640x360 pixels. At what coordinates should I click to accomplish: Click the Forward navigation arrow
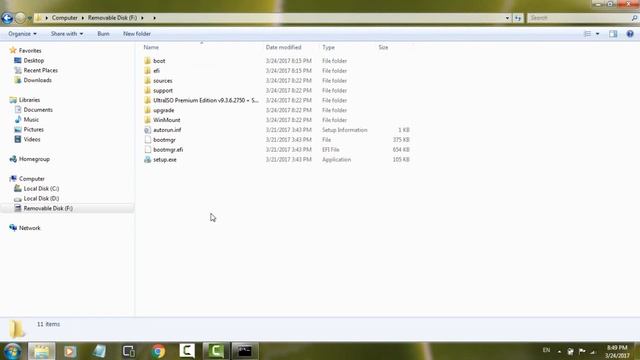pyautogui.click(x=20, y=18)
